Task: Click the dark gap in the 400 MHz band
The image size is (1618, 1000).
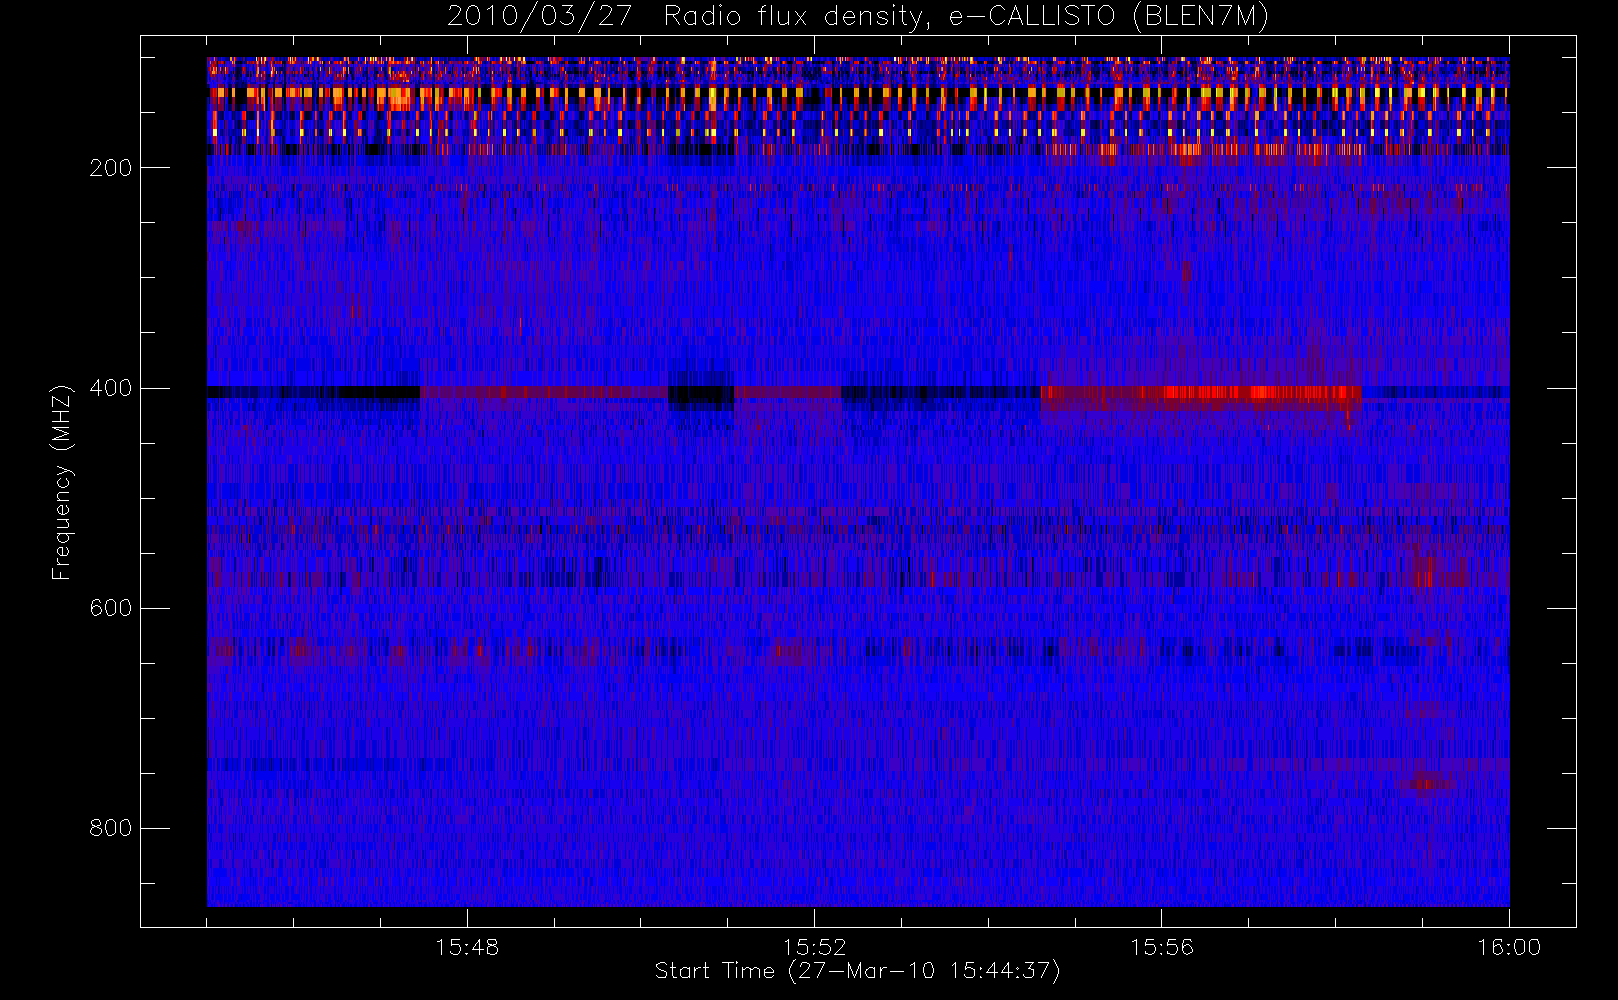Action: (701, 391)
